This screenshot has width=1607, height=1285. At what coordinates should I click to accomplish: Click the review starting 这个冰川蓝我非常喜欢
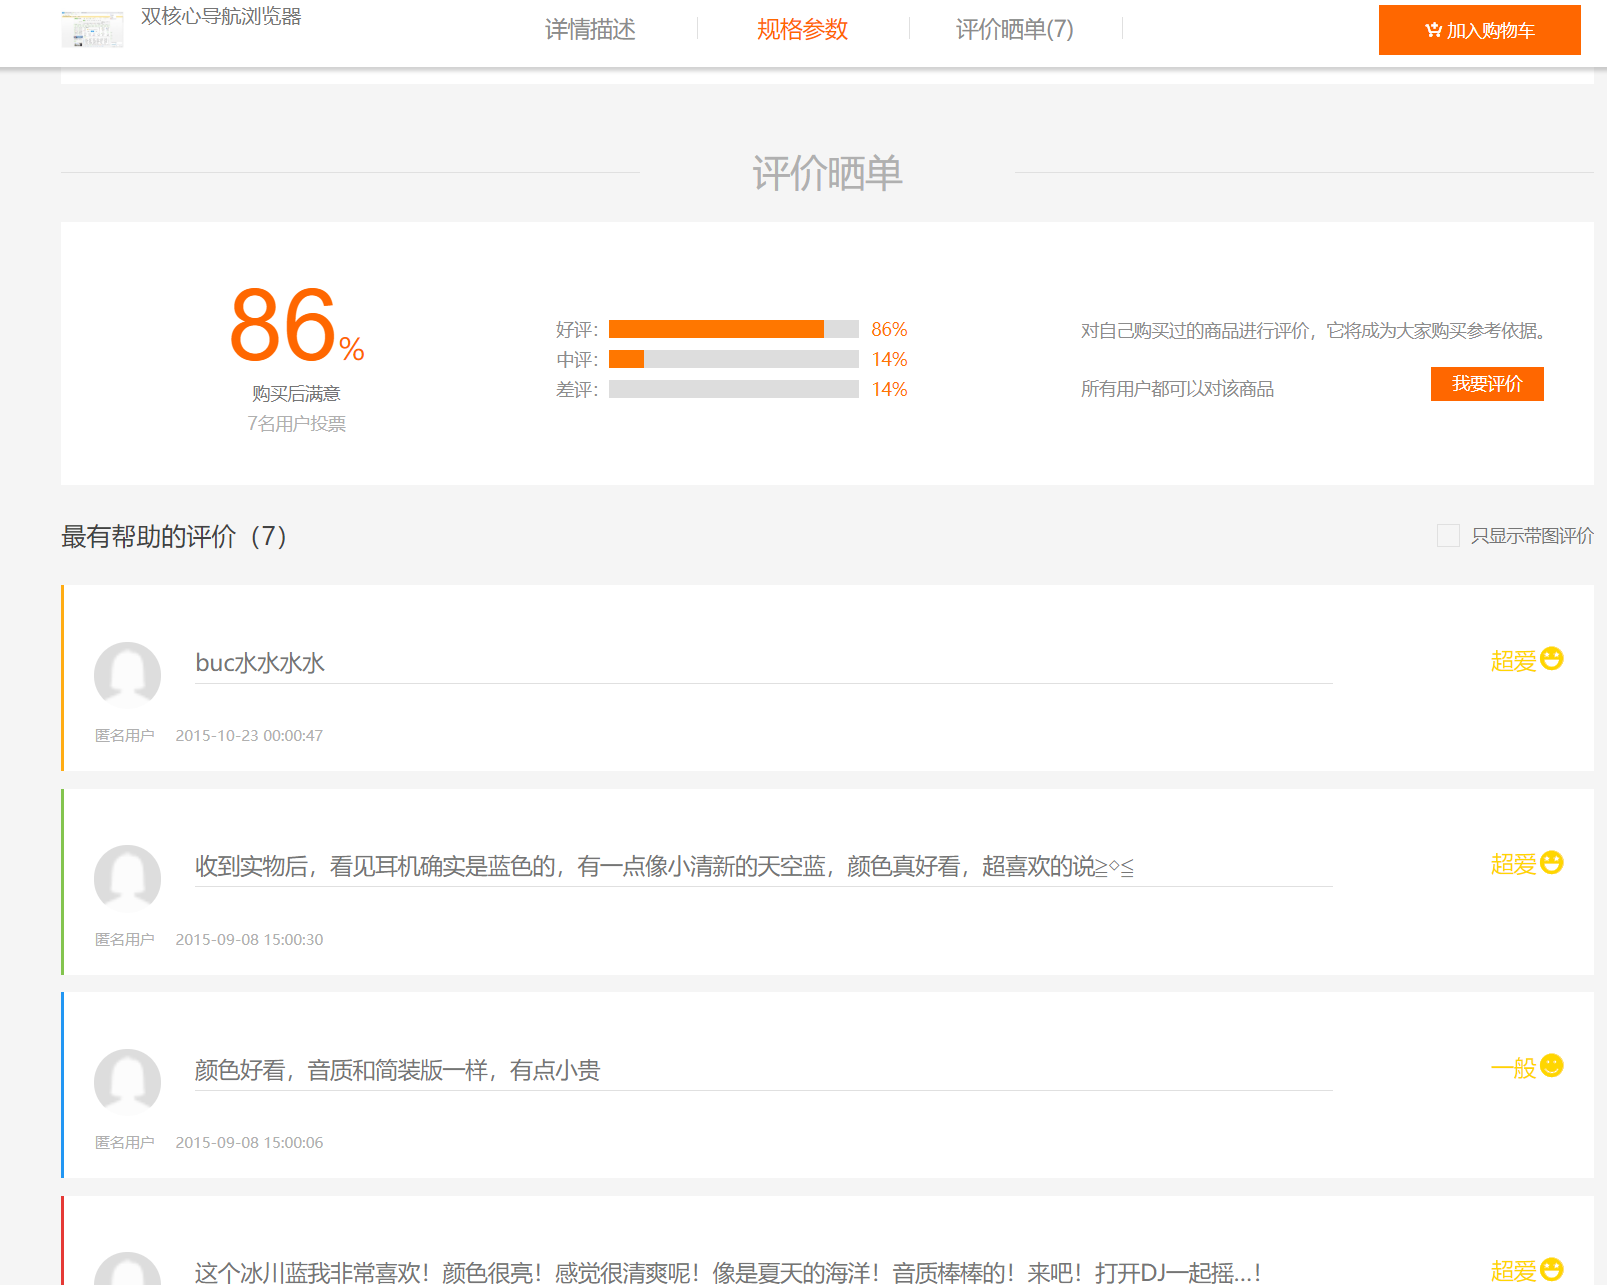click(728, 1273)
